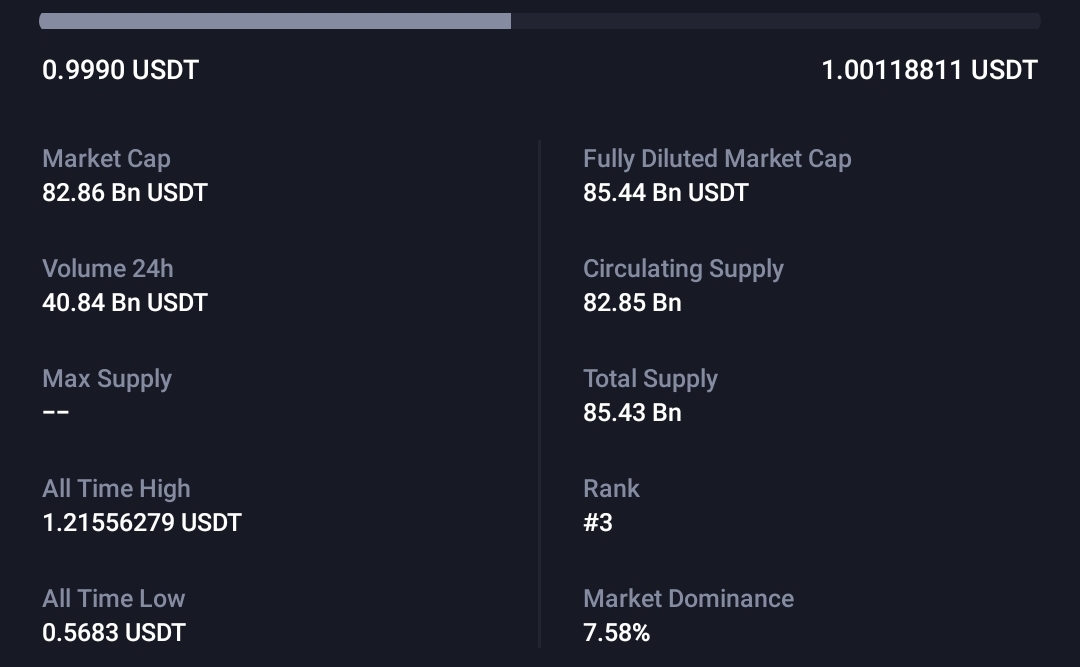Select the Market Cap label
Image resolution: width=1080 pixels, height=667 pixels.
[106, 159]
